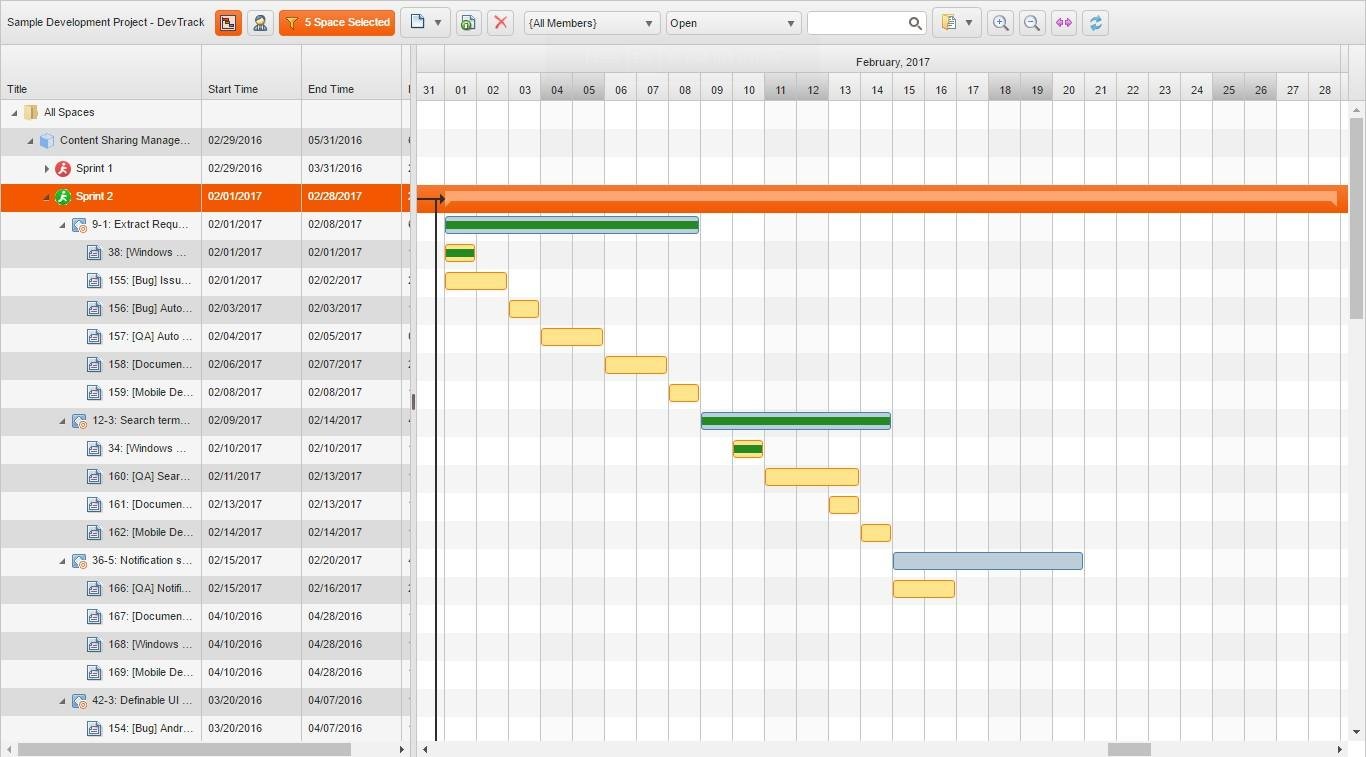Click the new document icon
Viewport: 1366px width, 757px height.
click(417, 23)
